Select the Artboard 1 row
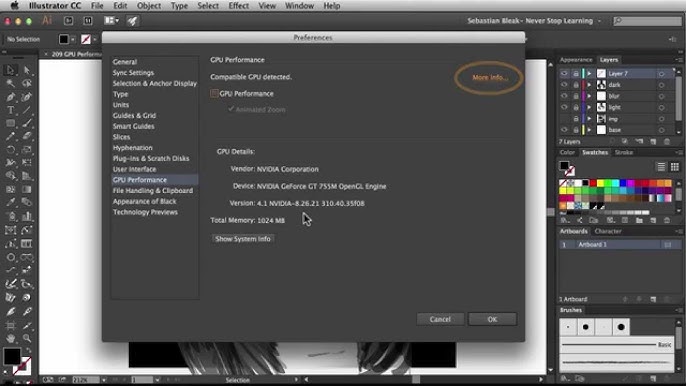 [620, 245]
